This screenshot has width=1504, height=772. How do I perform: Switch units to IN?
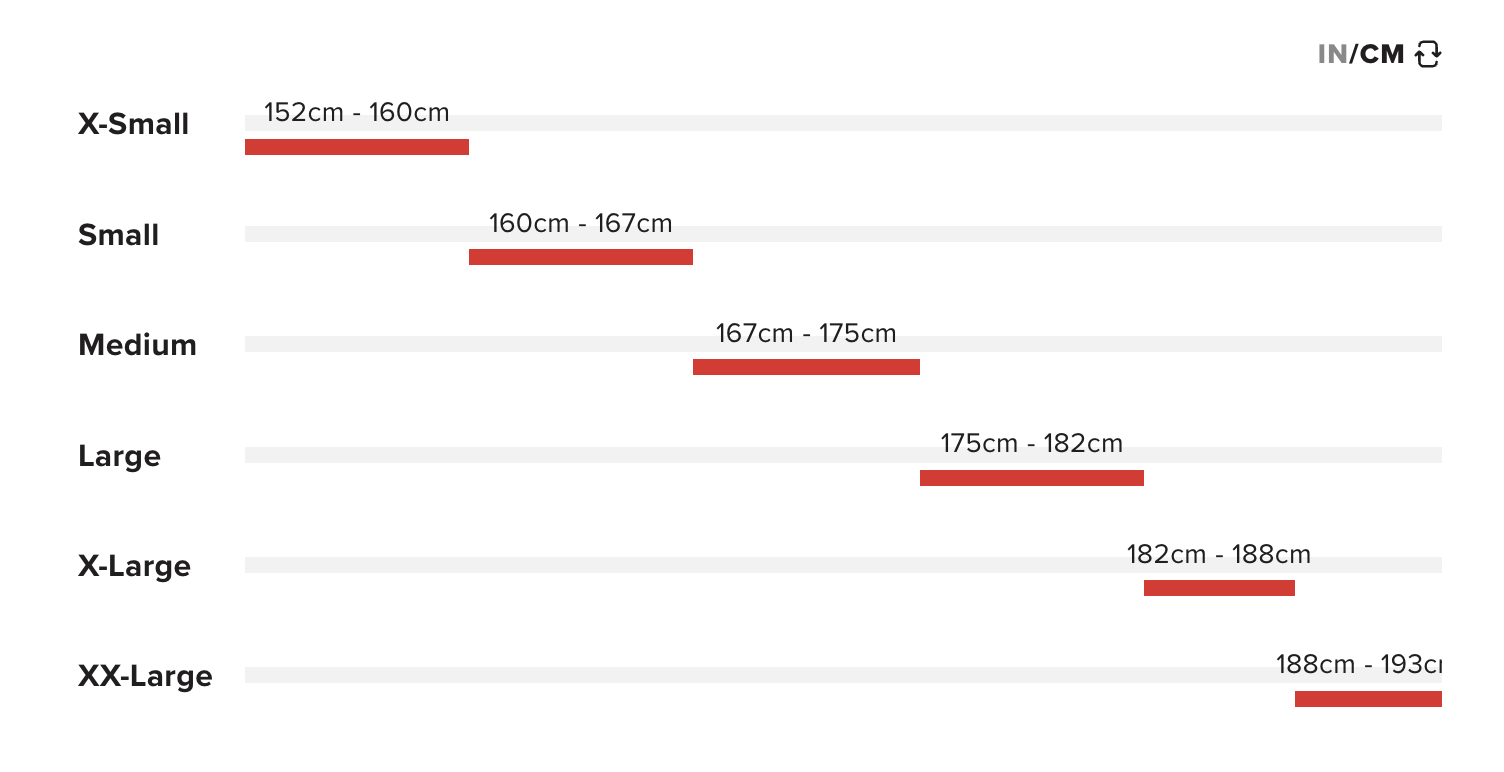(1332, 54)
